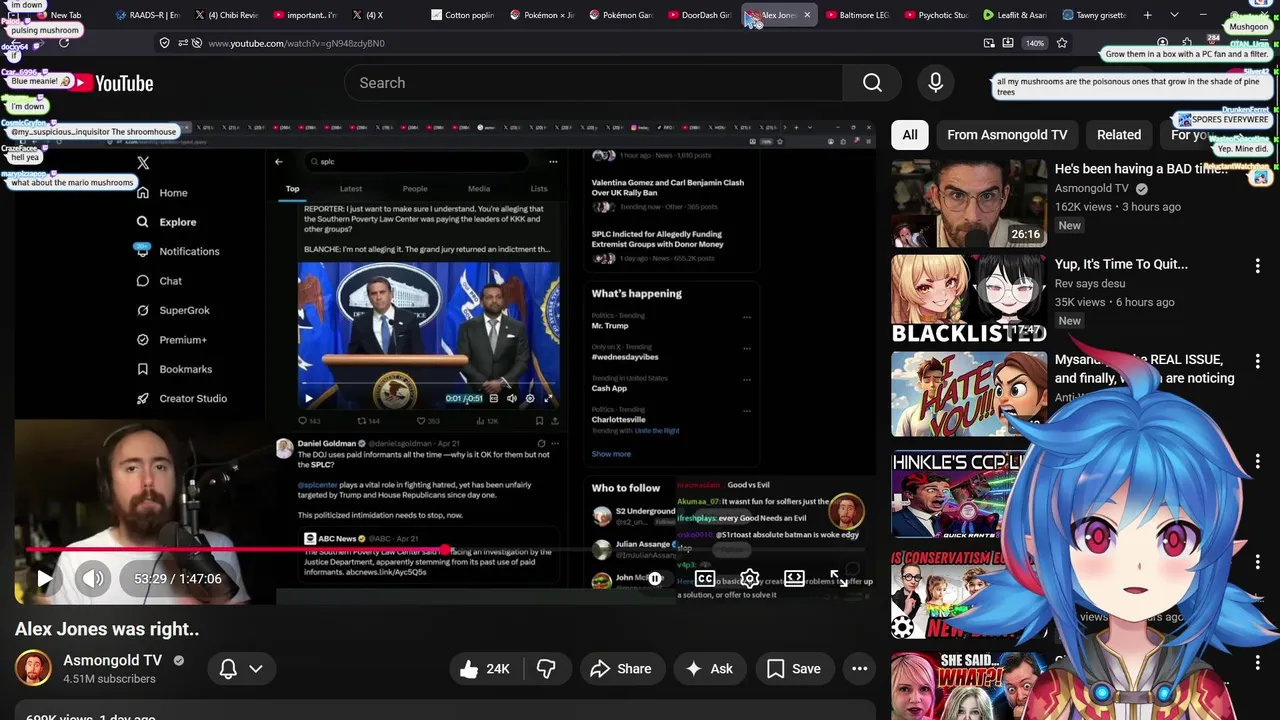Click the "Alex Jones was right.." video title
The height and width of the screenshot is (720, 1280).
pos(107,629)
